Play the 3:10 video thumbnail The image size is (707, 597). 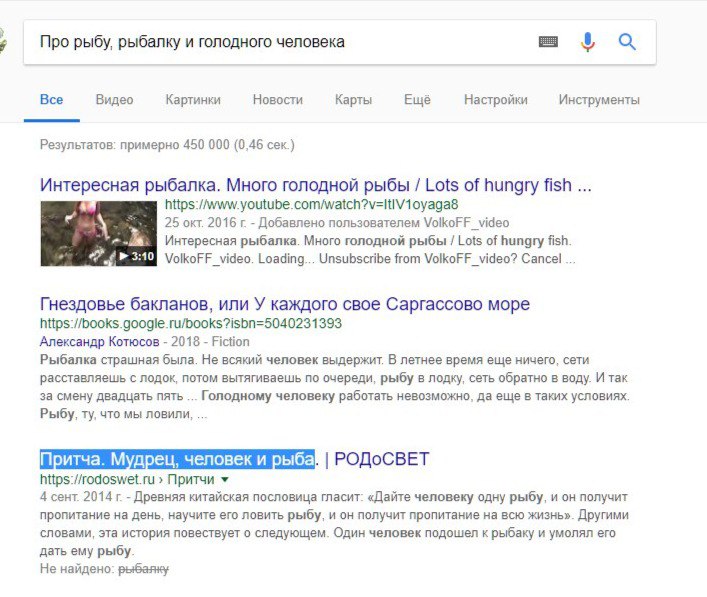(99, 233)
